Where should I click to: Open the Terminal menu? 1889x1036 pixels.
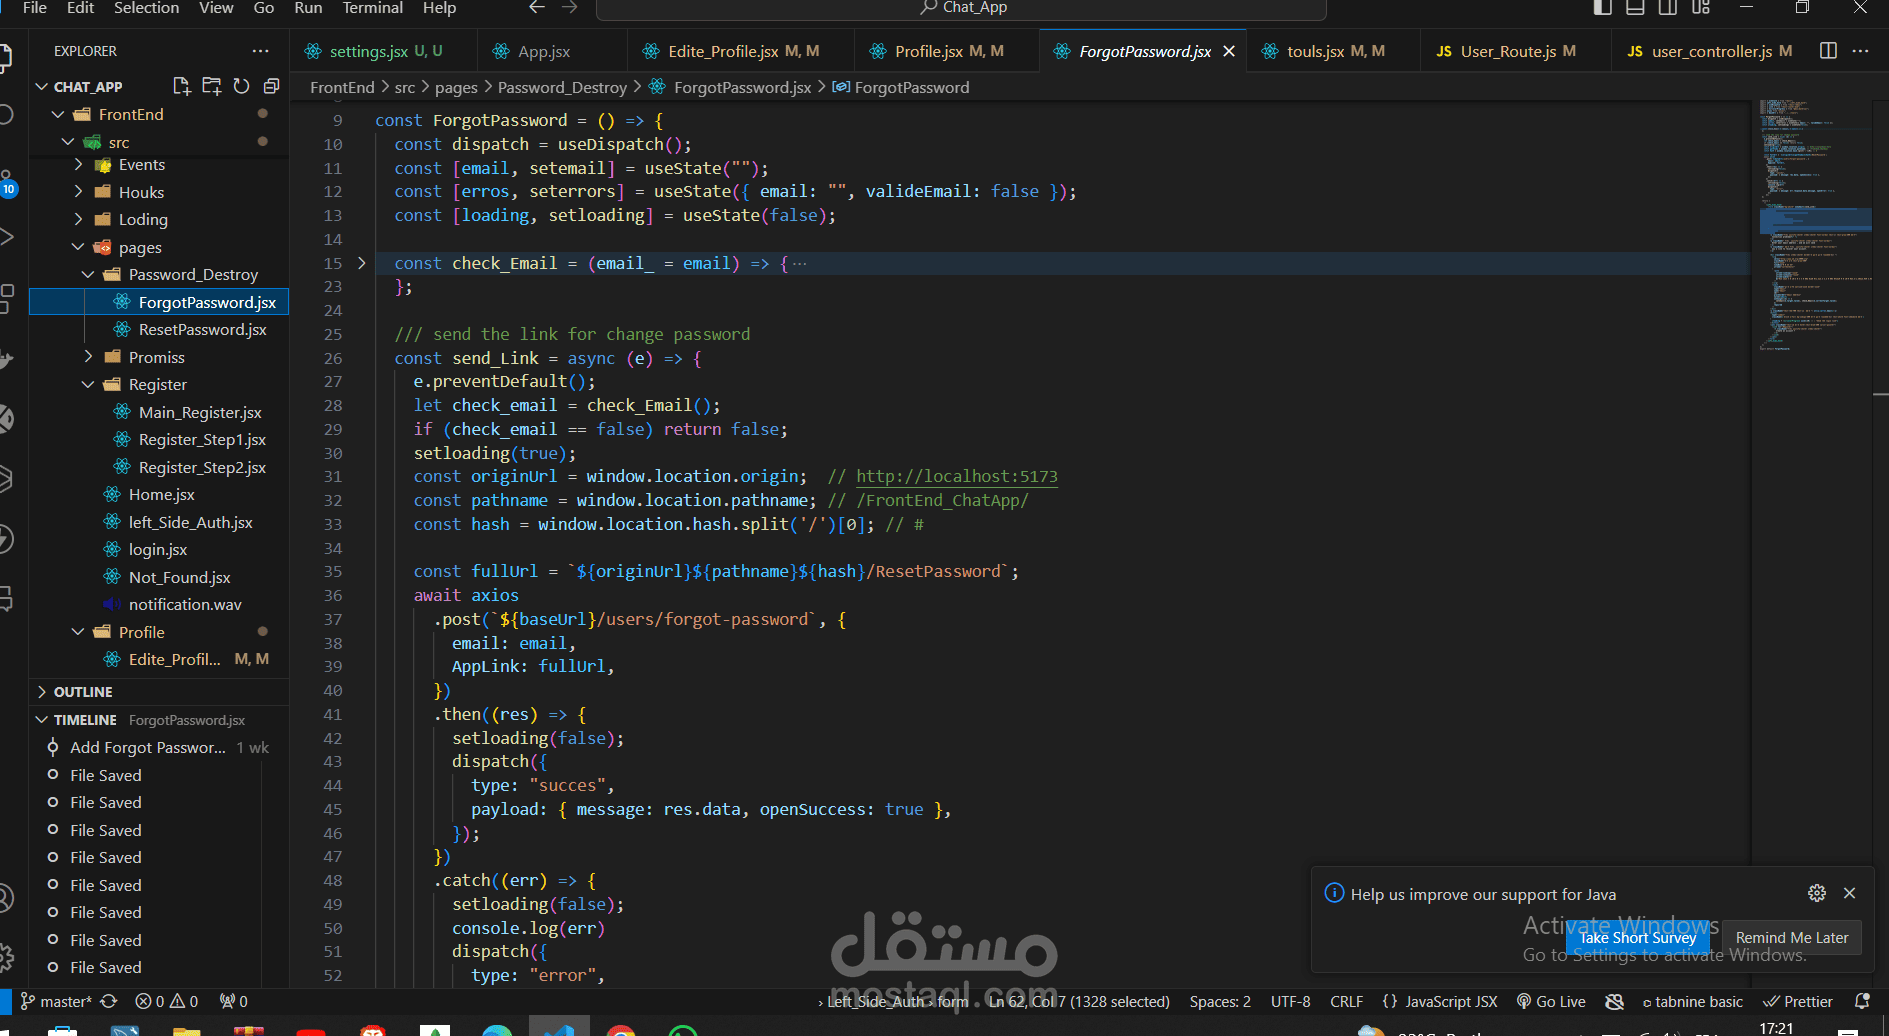[373, 8]
